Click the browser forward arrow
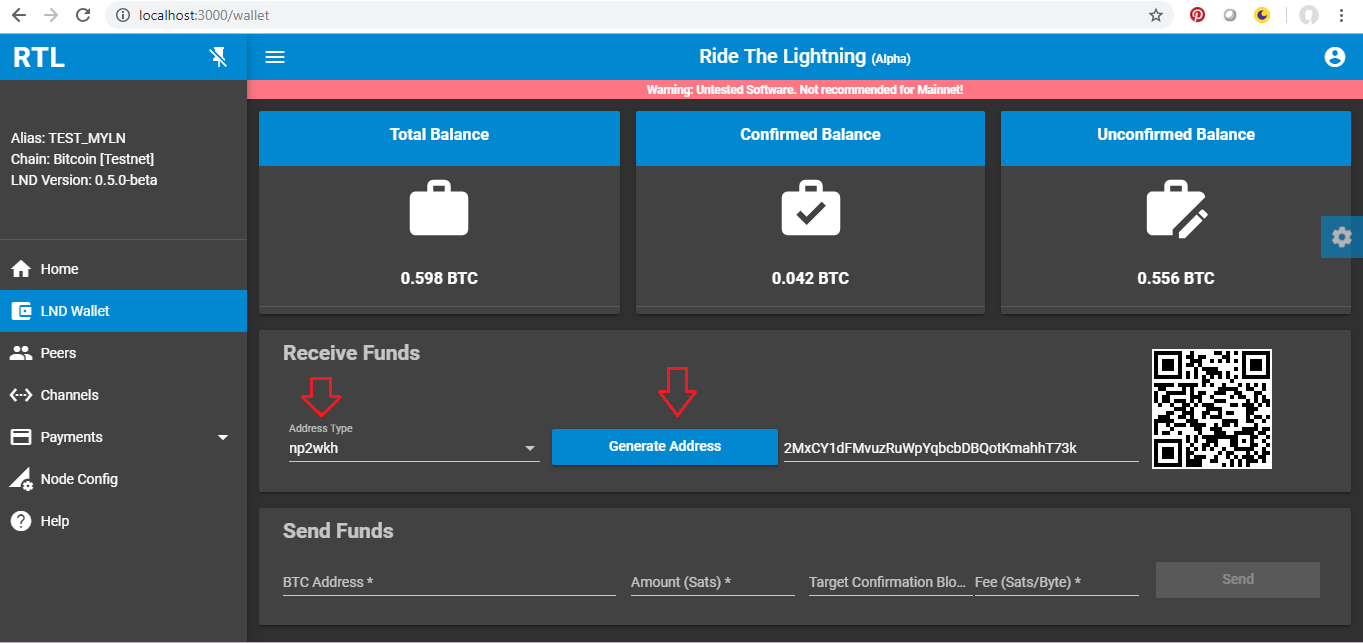The image size is (1363, 643). 50,15
